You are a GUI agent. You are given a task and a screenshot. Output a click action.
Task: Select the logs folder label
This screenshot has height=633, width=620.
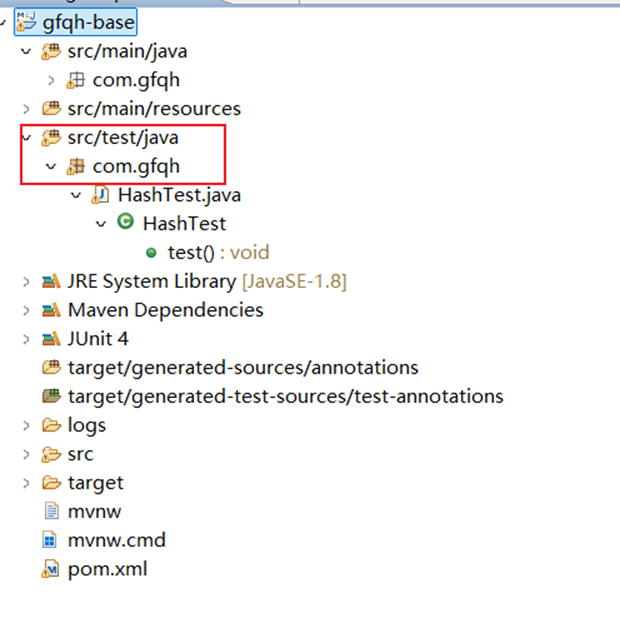click(87, 426)
